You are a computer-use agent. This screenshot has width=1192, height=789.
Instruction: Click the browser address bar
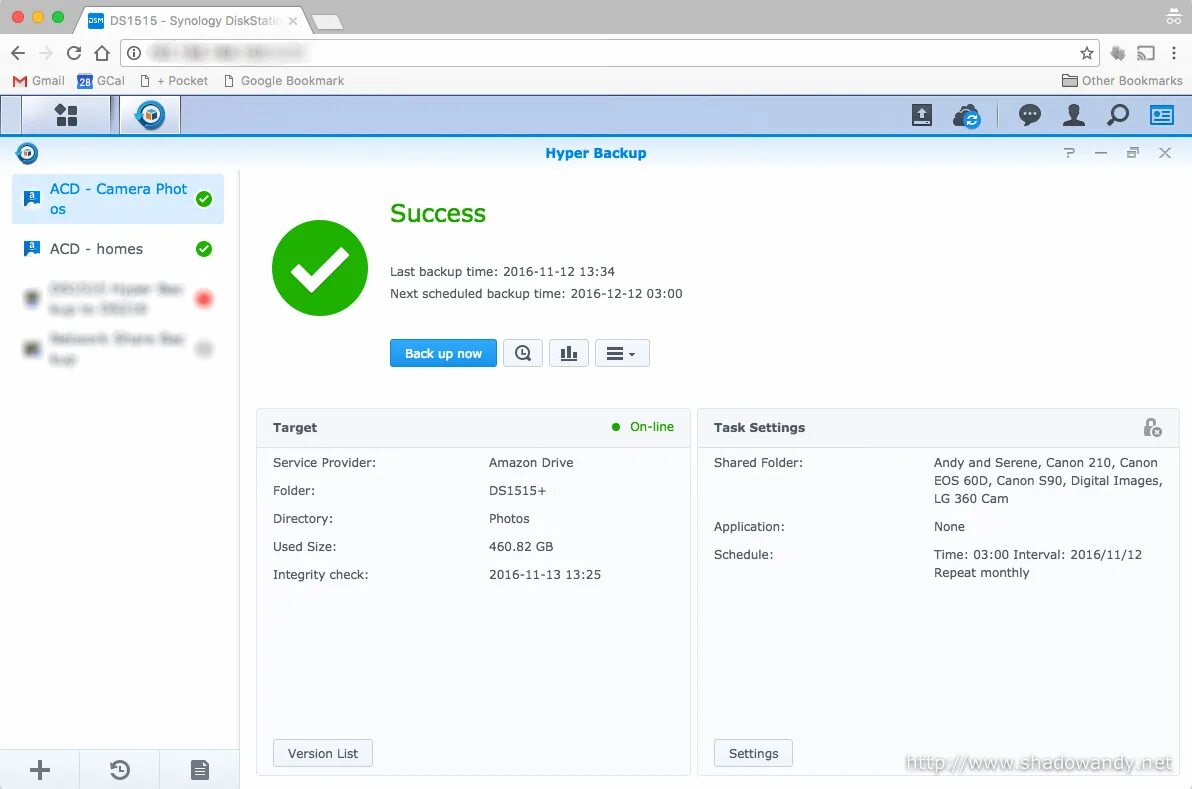(608, 53)
